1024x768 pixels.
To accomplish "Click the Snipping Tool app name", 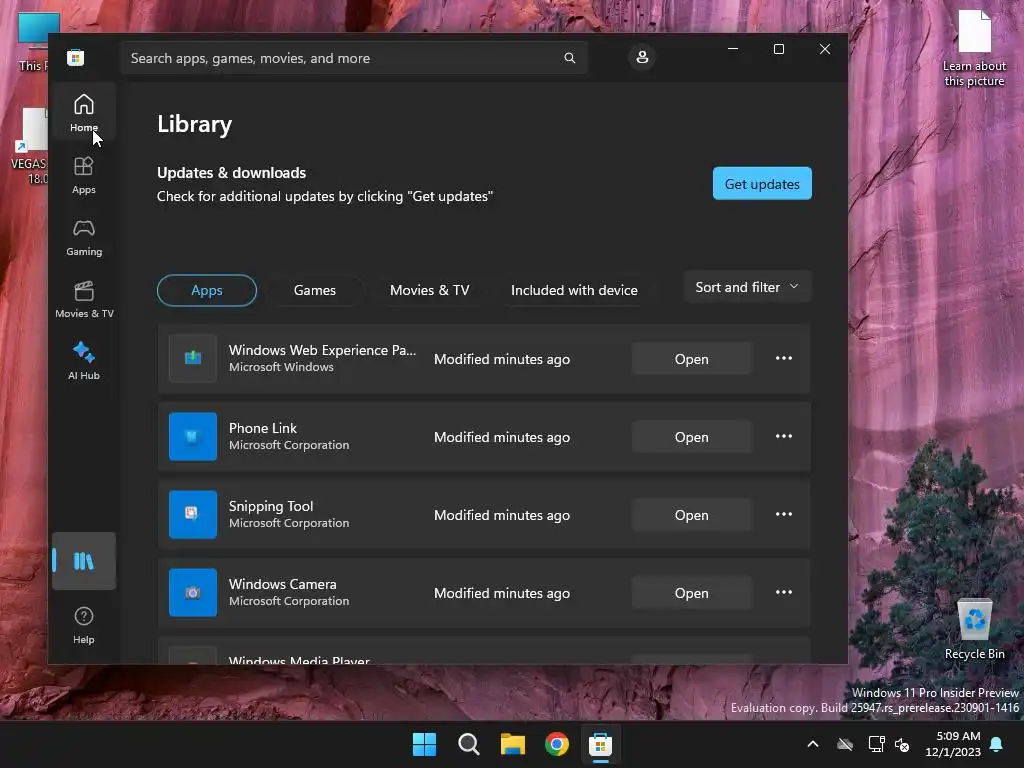I will [x=271, y=506].
